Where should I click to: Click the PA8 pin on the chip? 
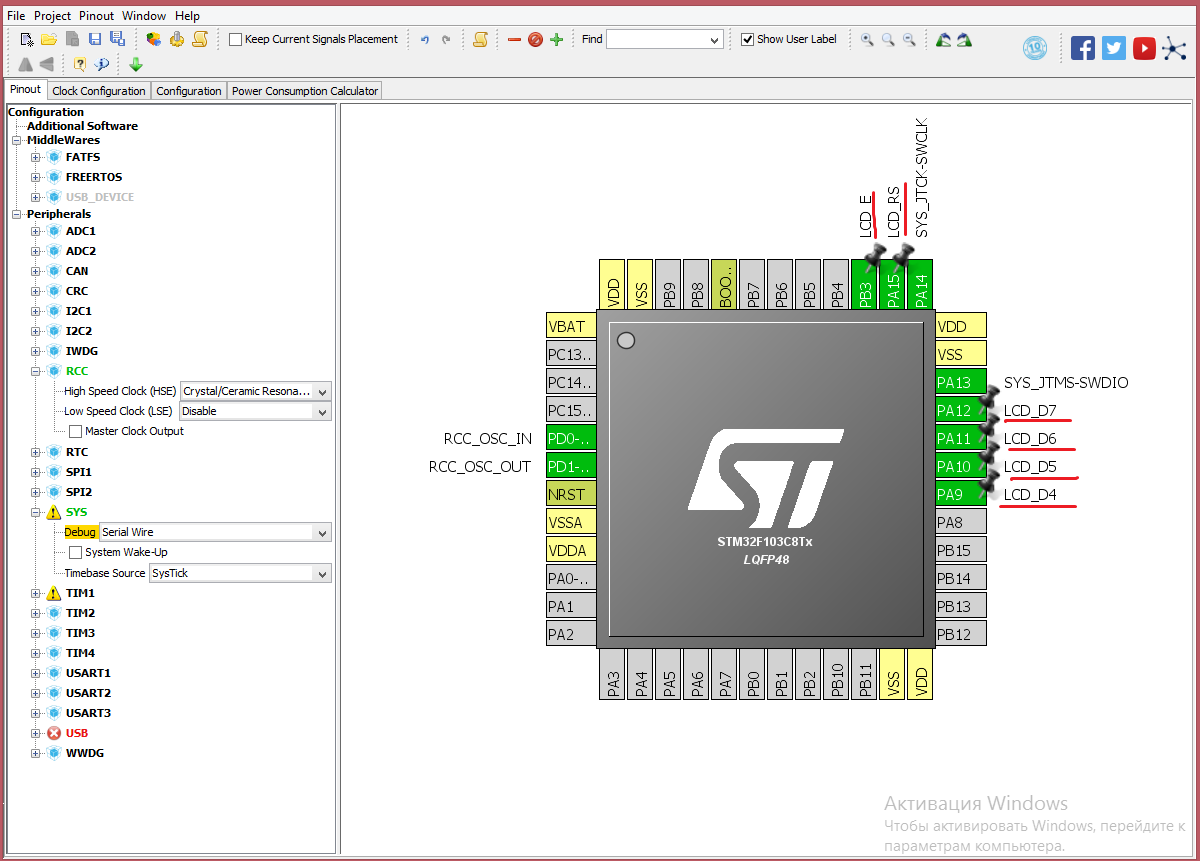tap(961, 522)
